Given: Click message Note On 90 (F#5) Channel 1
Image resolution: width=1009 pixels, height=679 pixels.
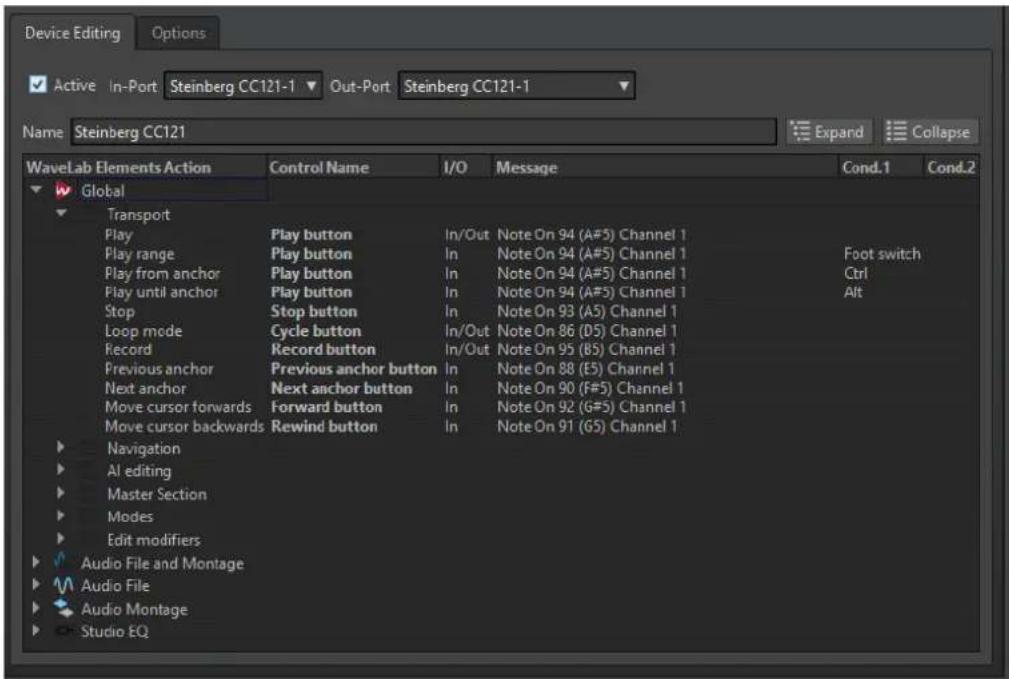Looking at the screenshot, I should tap(590, 388).
